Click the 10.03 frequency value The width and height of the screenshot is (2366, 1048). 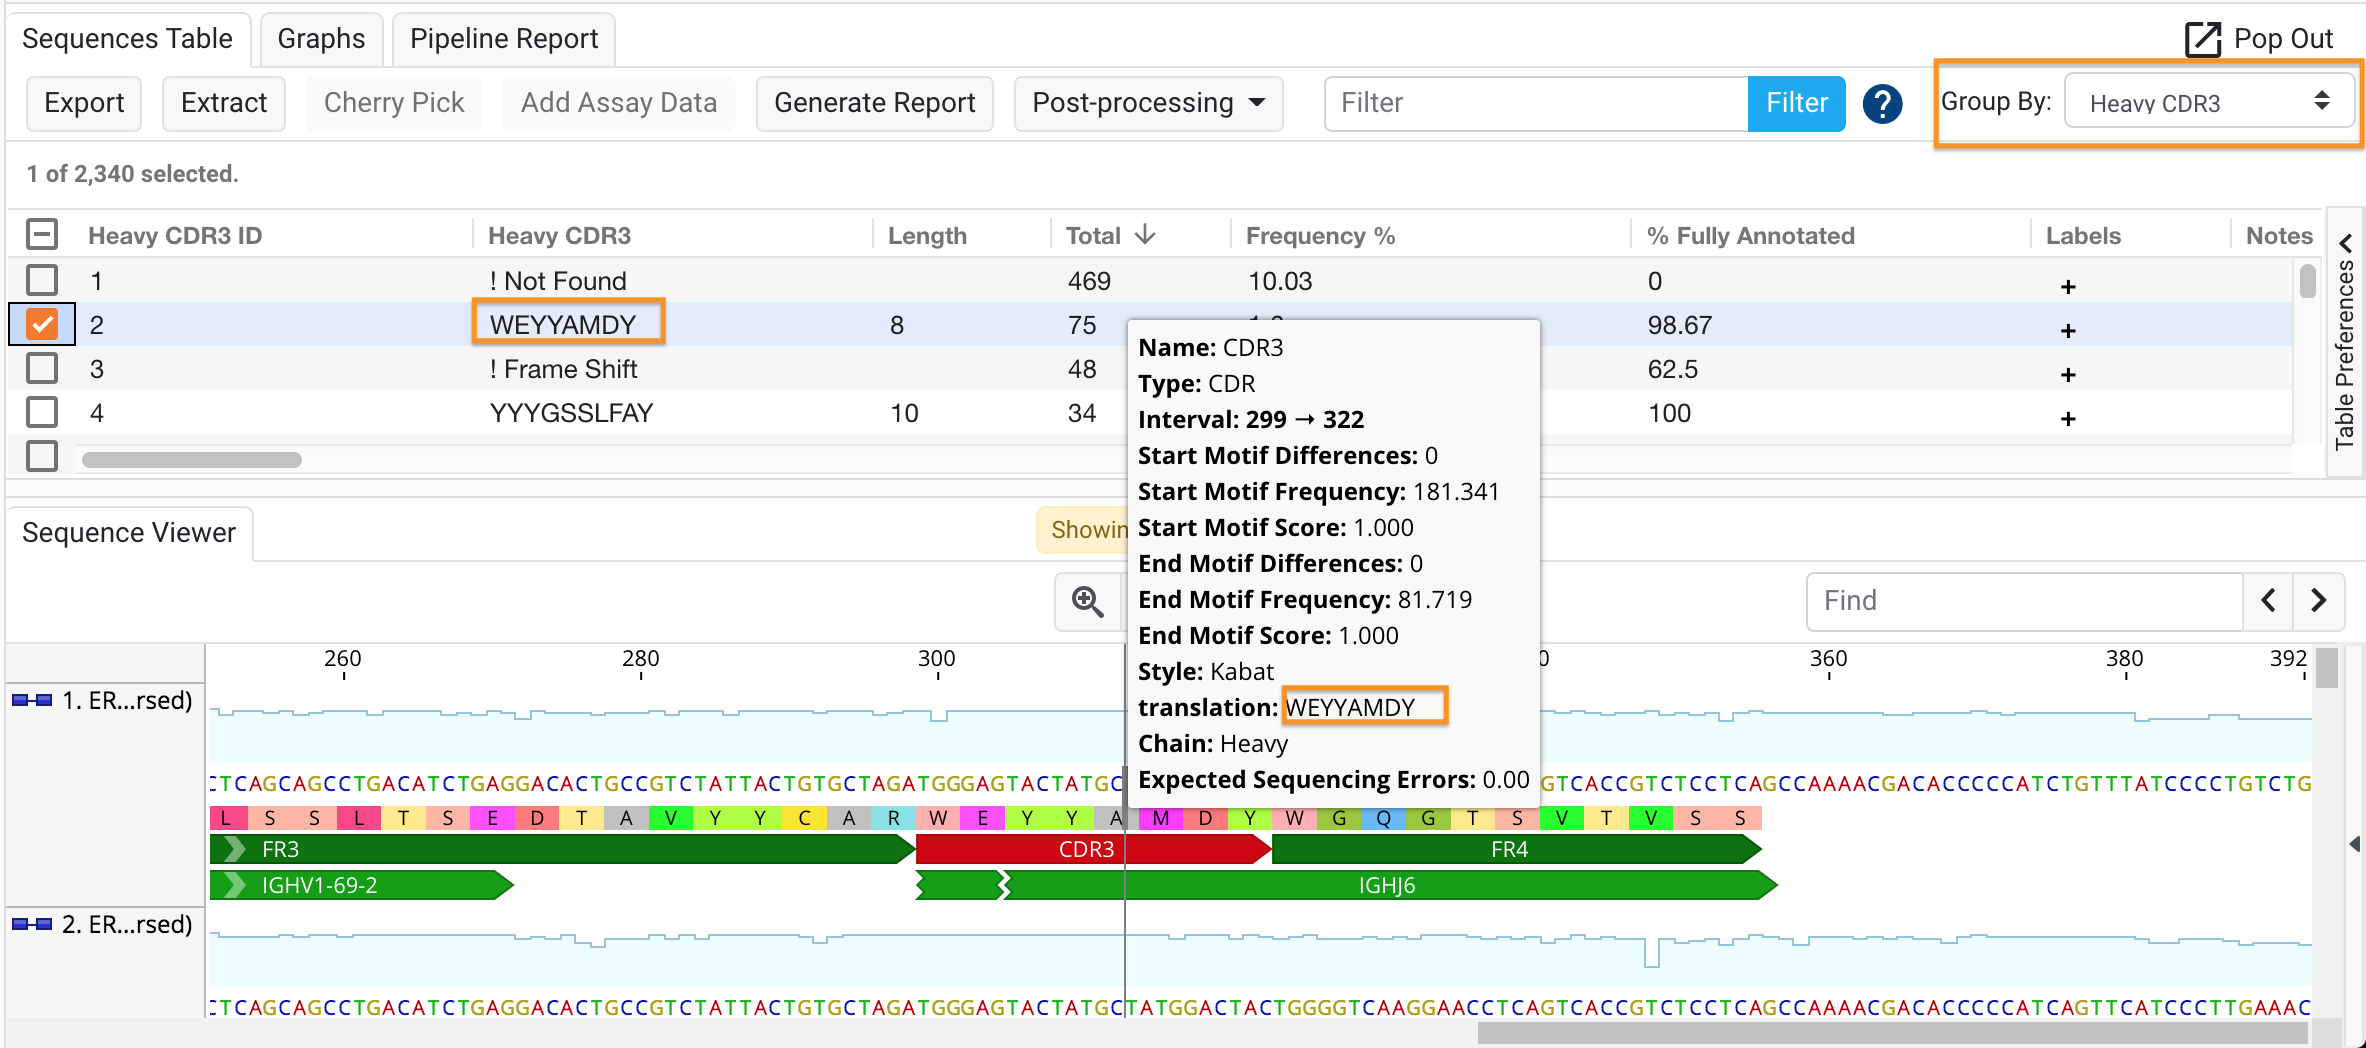tap(1280, 281)
